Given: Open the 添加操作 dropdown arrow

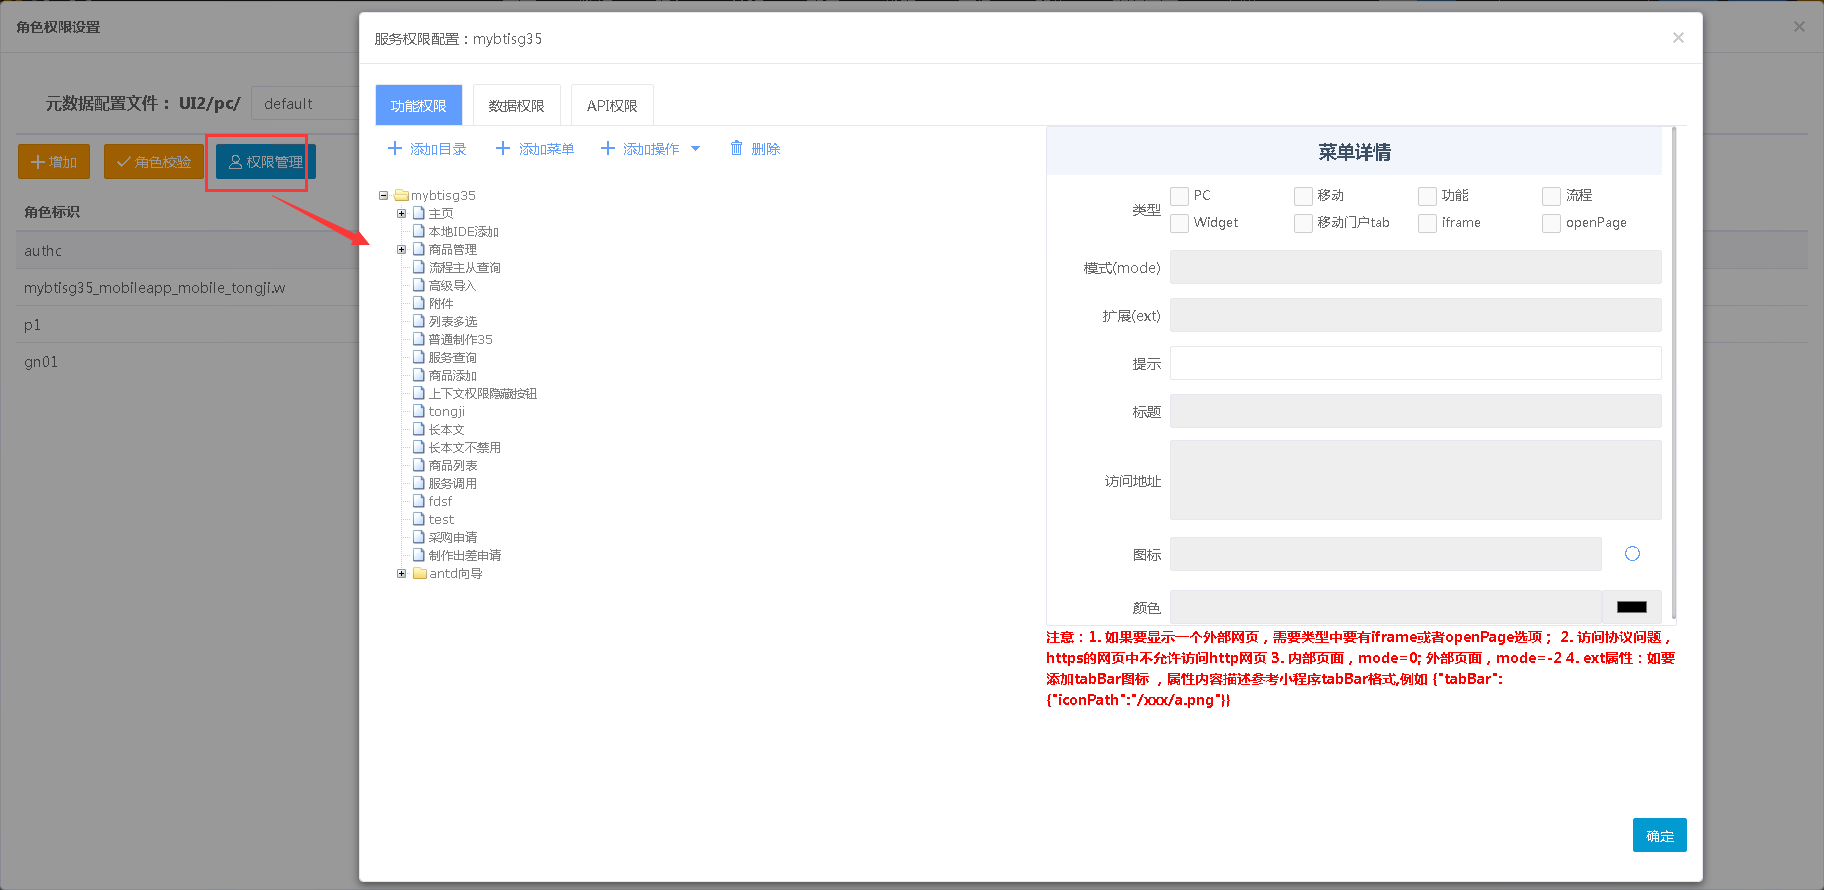Looking at the screenshot, I should [x=696, y=149].
